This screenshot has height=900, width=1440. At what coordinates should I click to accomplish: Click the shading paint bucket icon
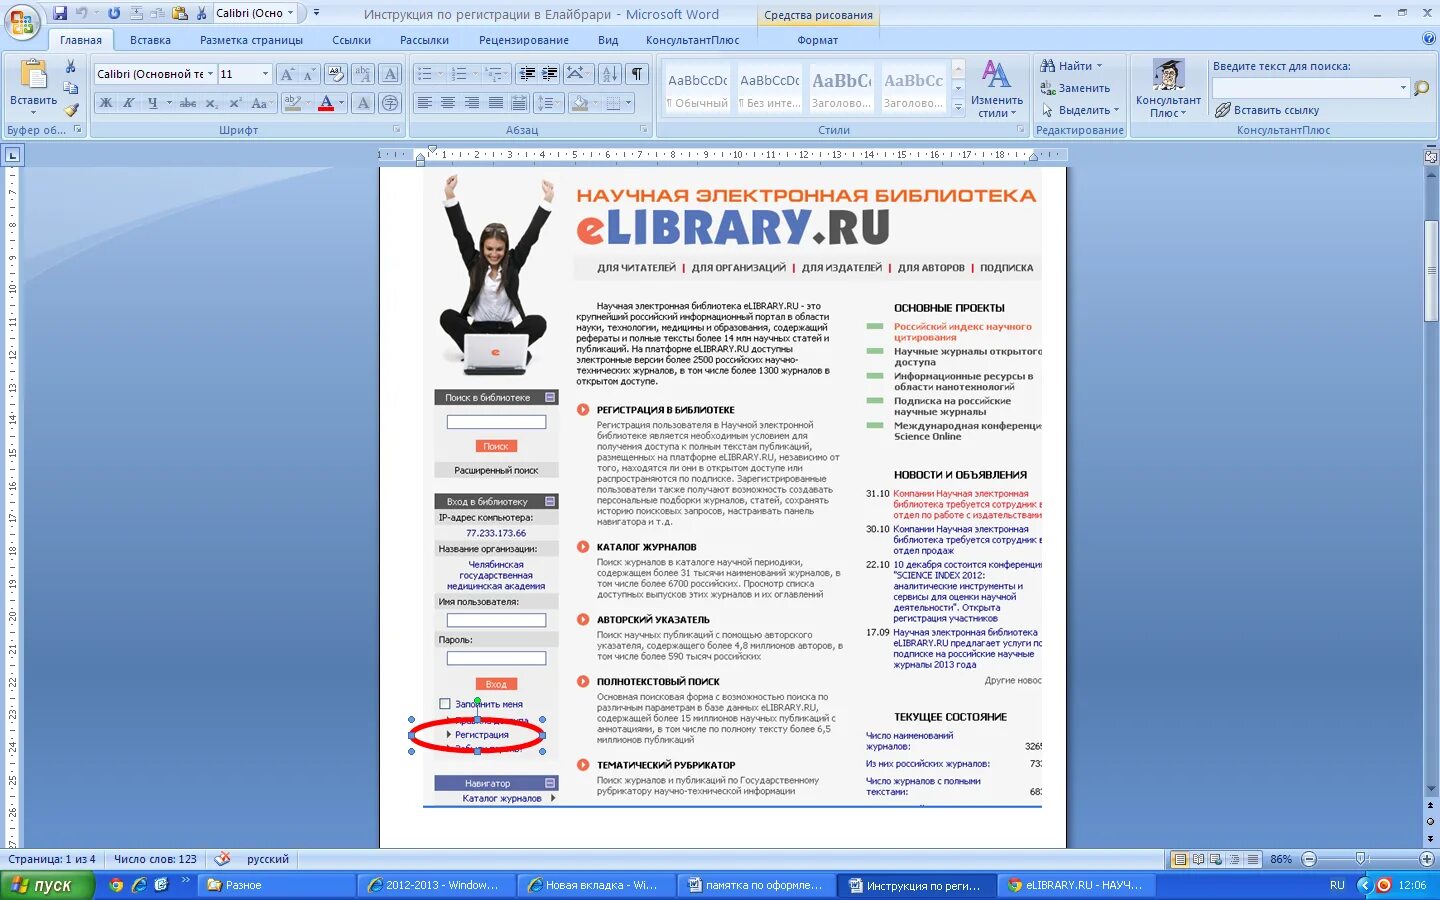(x=579, y=103)
